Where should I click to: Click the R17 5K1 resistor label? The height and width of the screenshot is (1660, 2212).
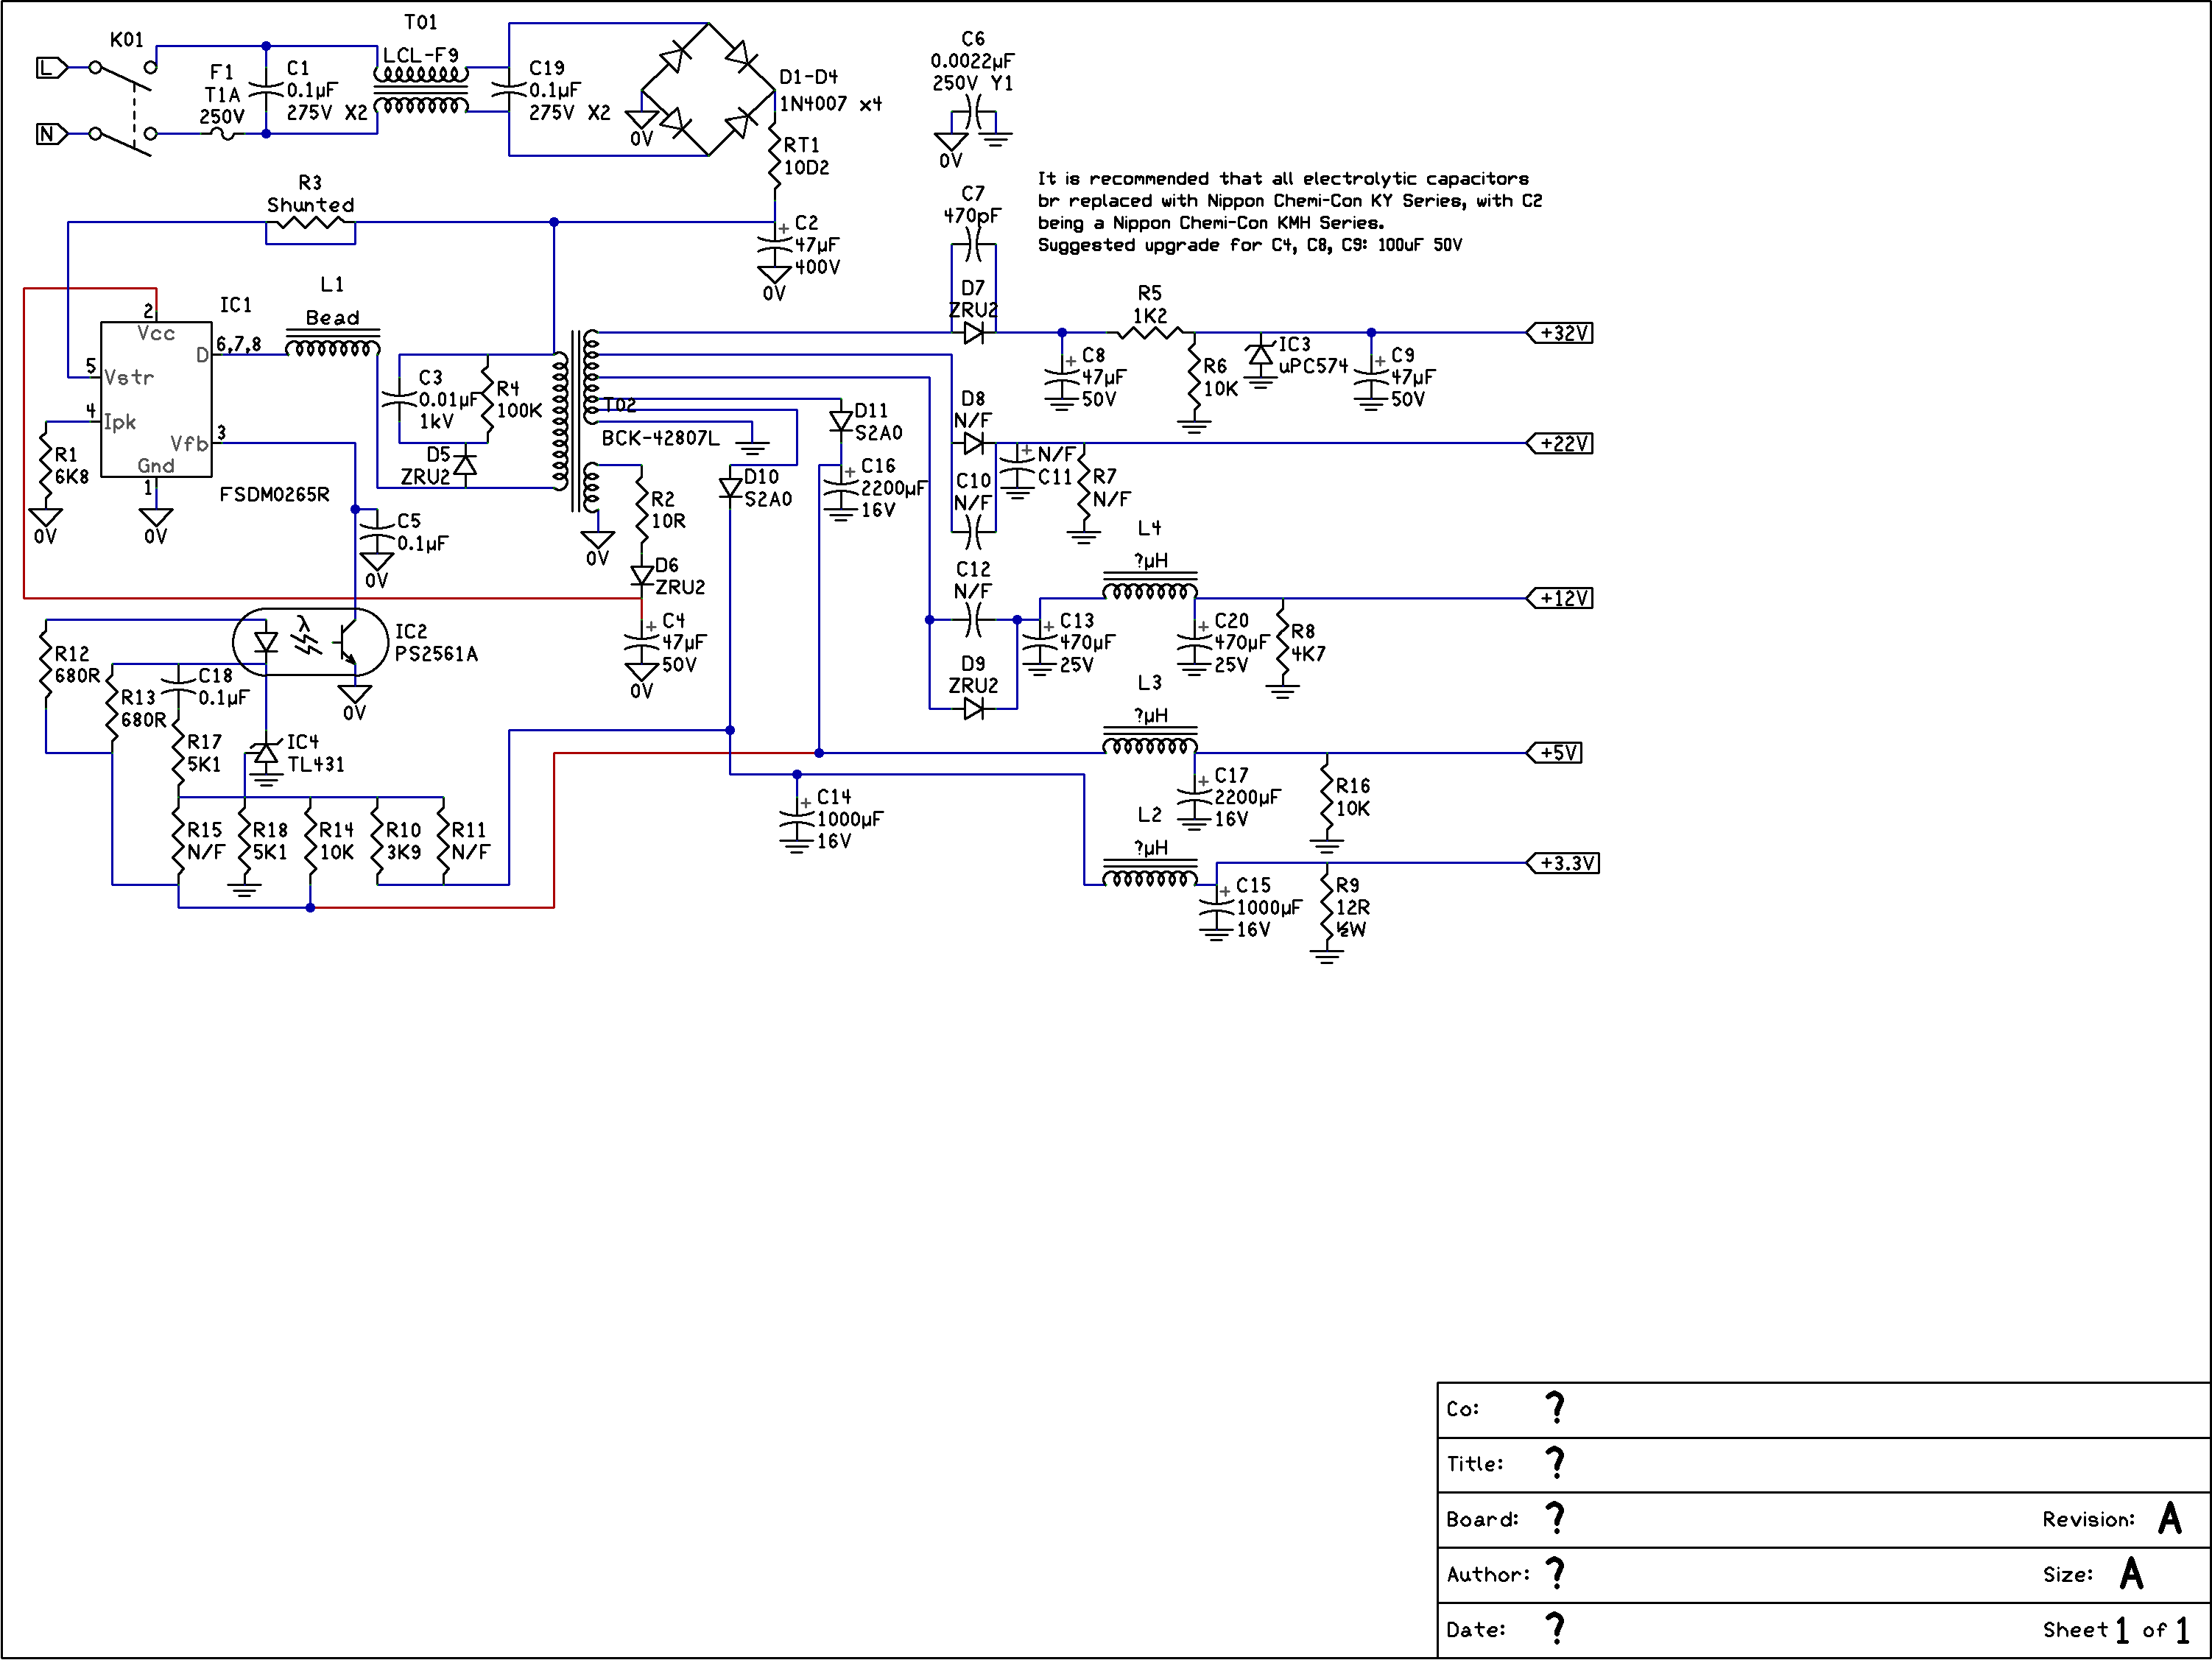pyautogui.click(x=203, y=753)
